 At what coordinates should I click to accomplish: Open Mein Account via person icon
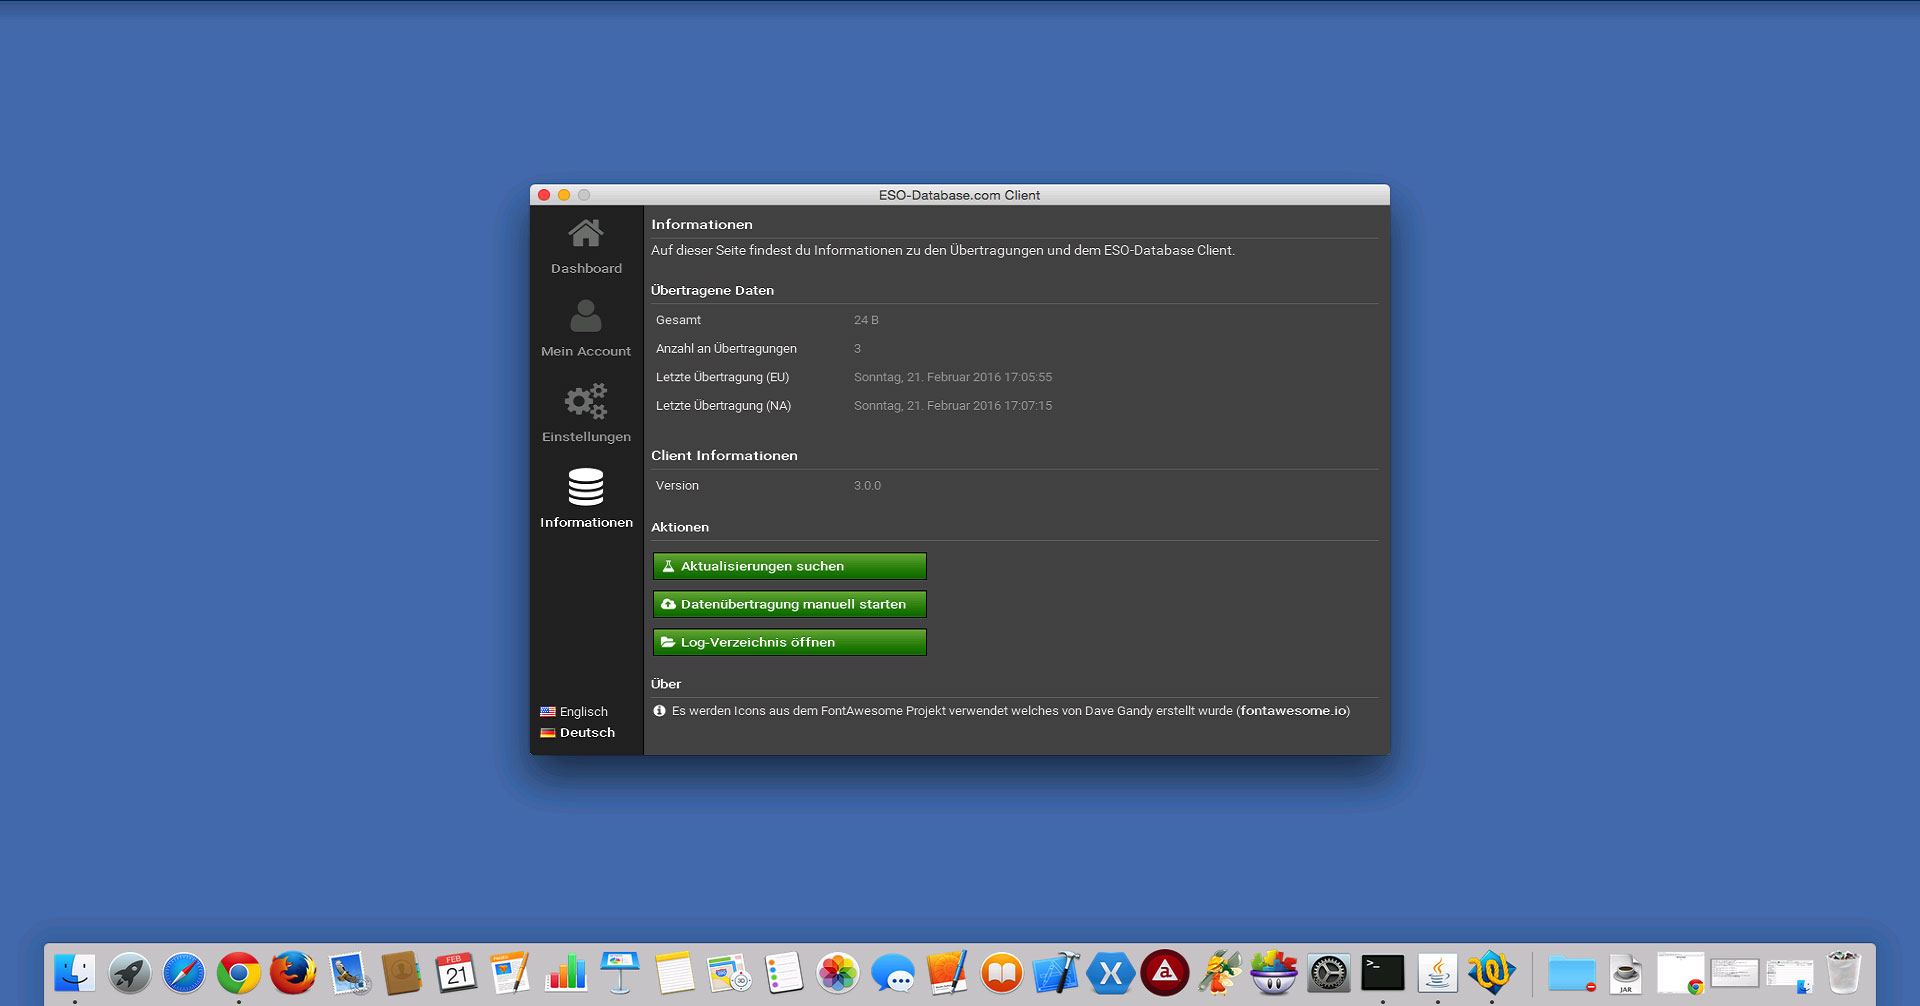coord(586,316)
